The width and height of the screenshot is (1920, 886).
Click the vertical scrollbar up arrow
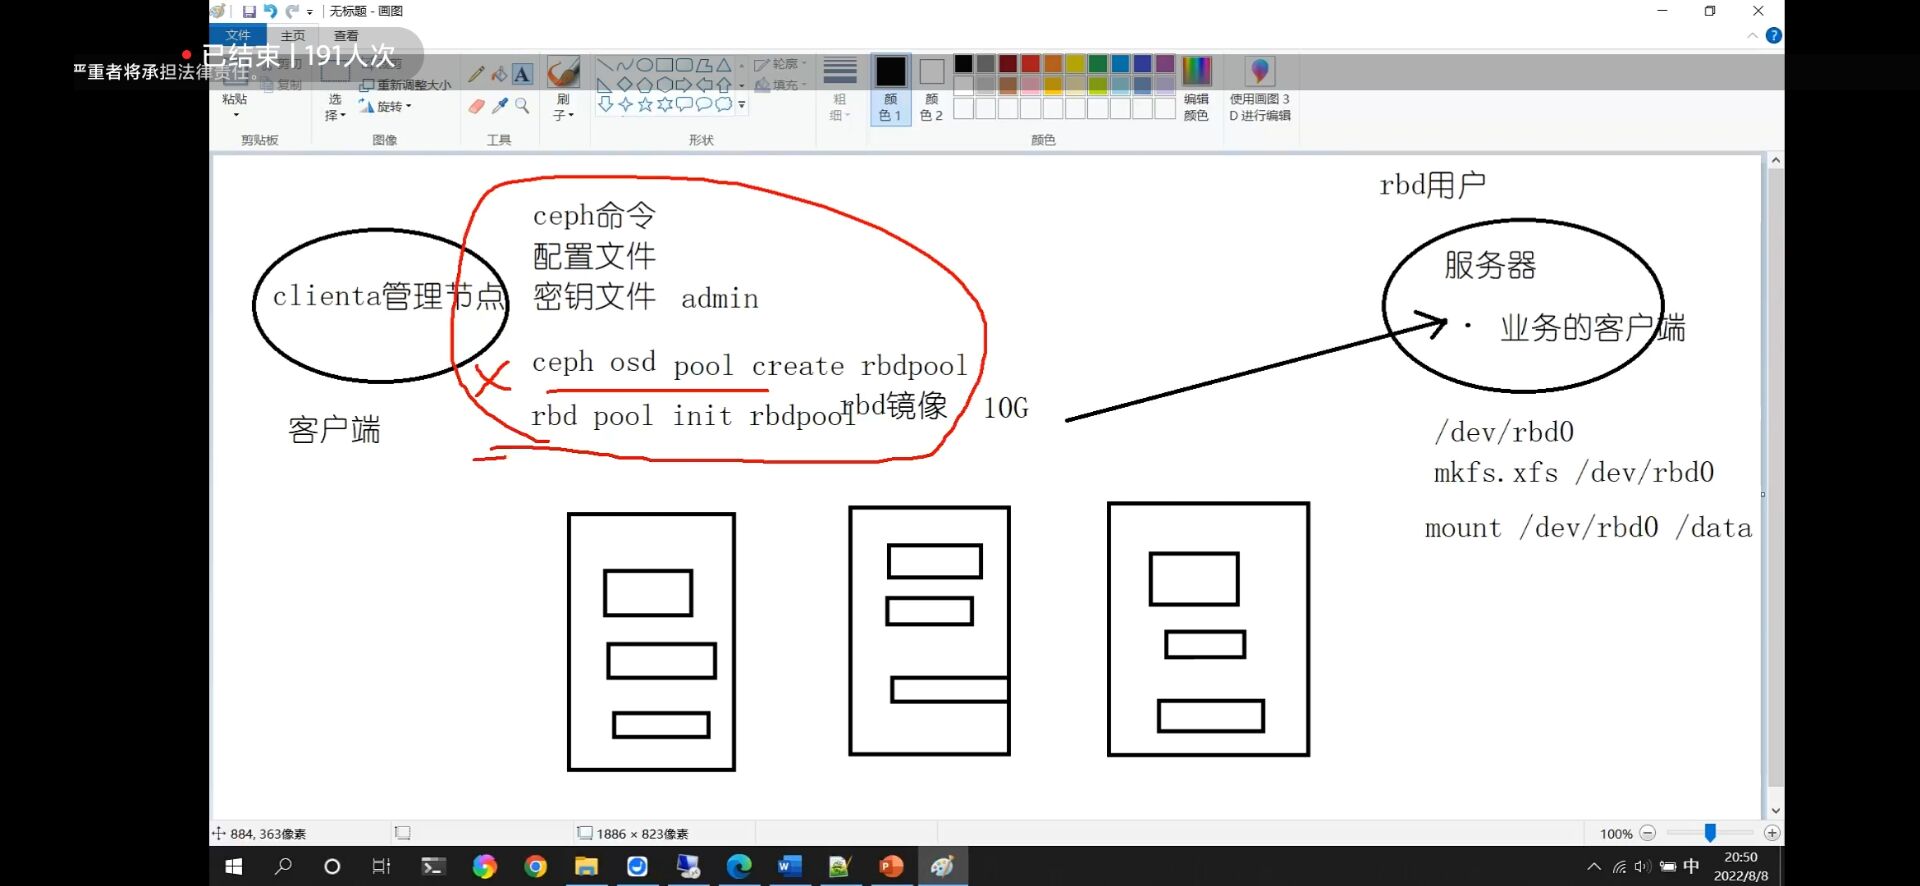(1775, 160)
